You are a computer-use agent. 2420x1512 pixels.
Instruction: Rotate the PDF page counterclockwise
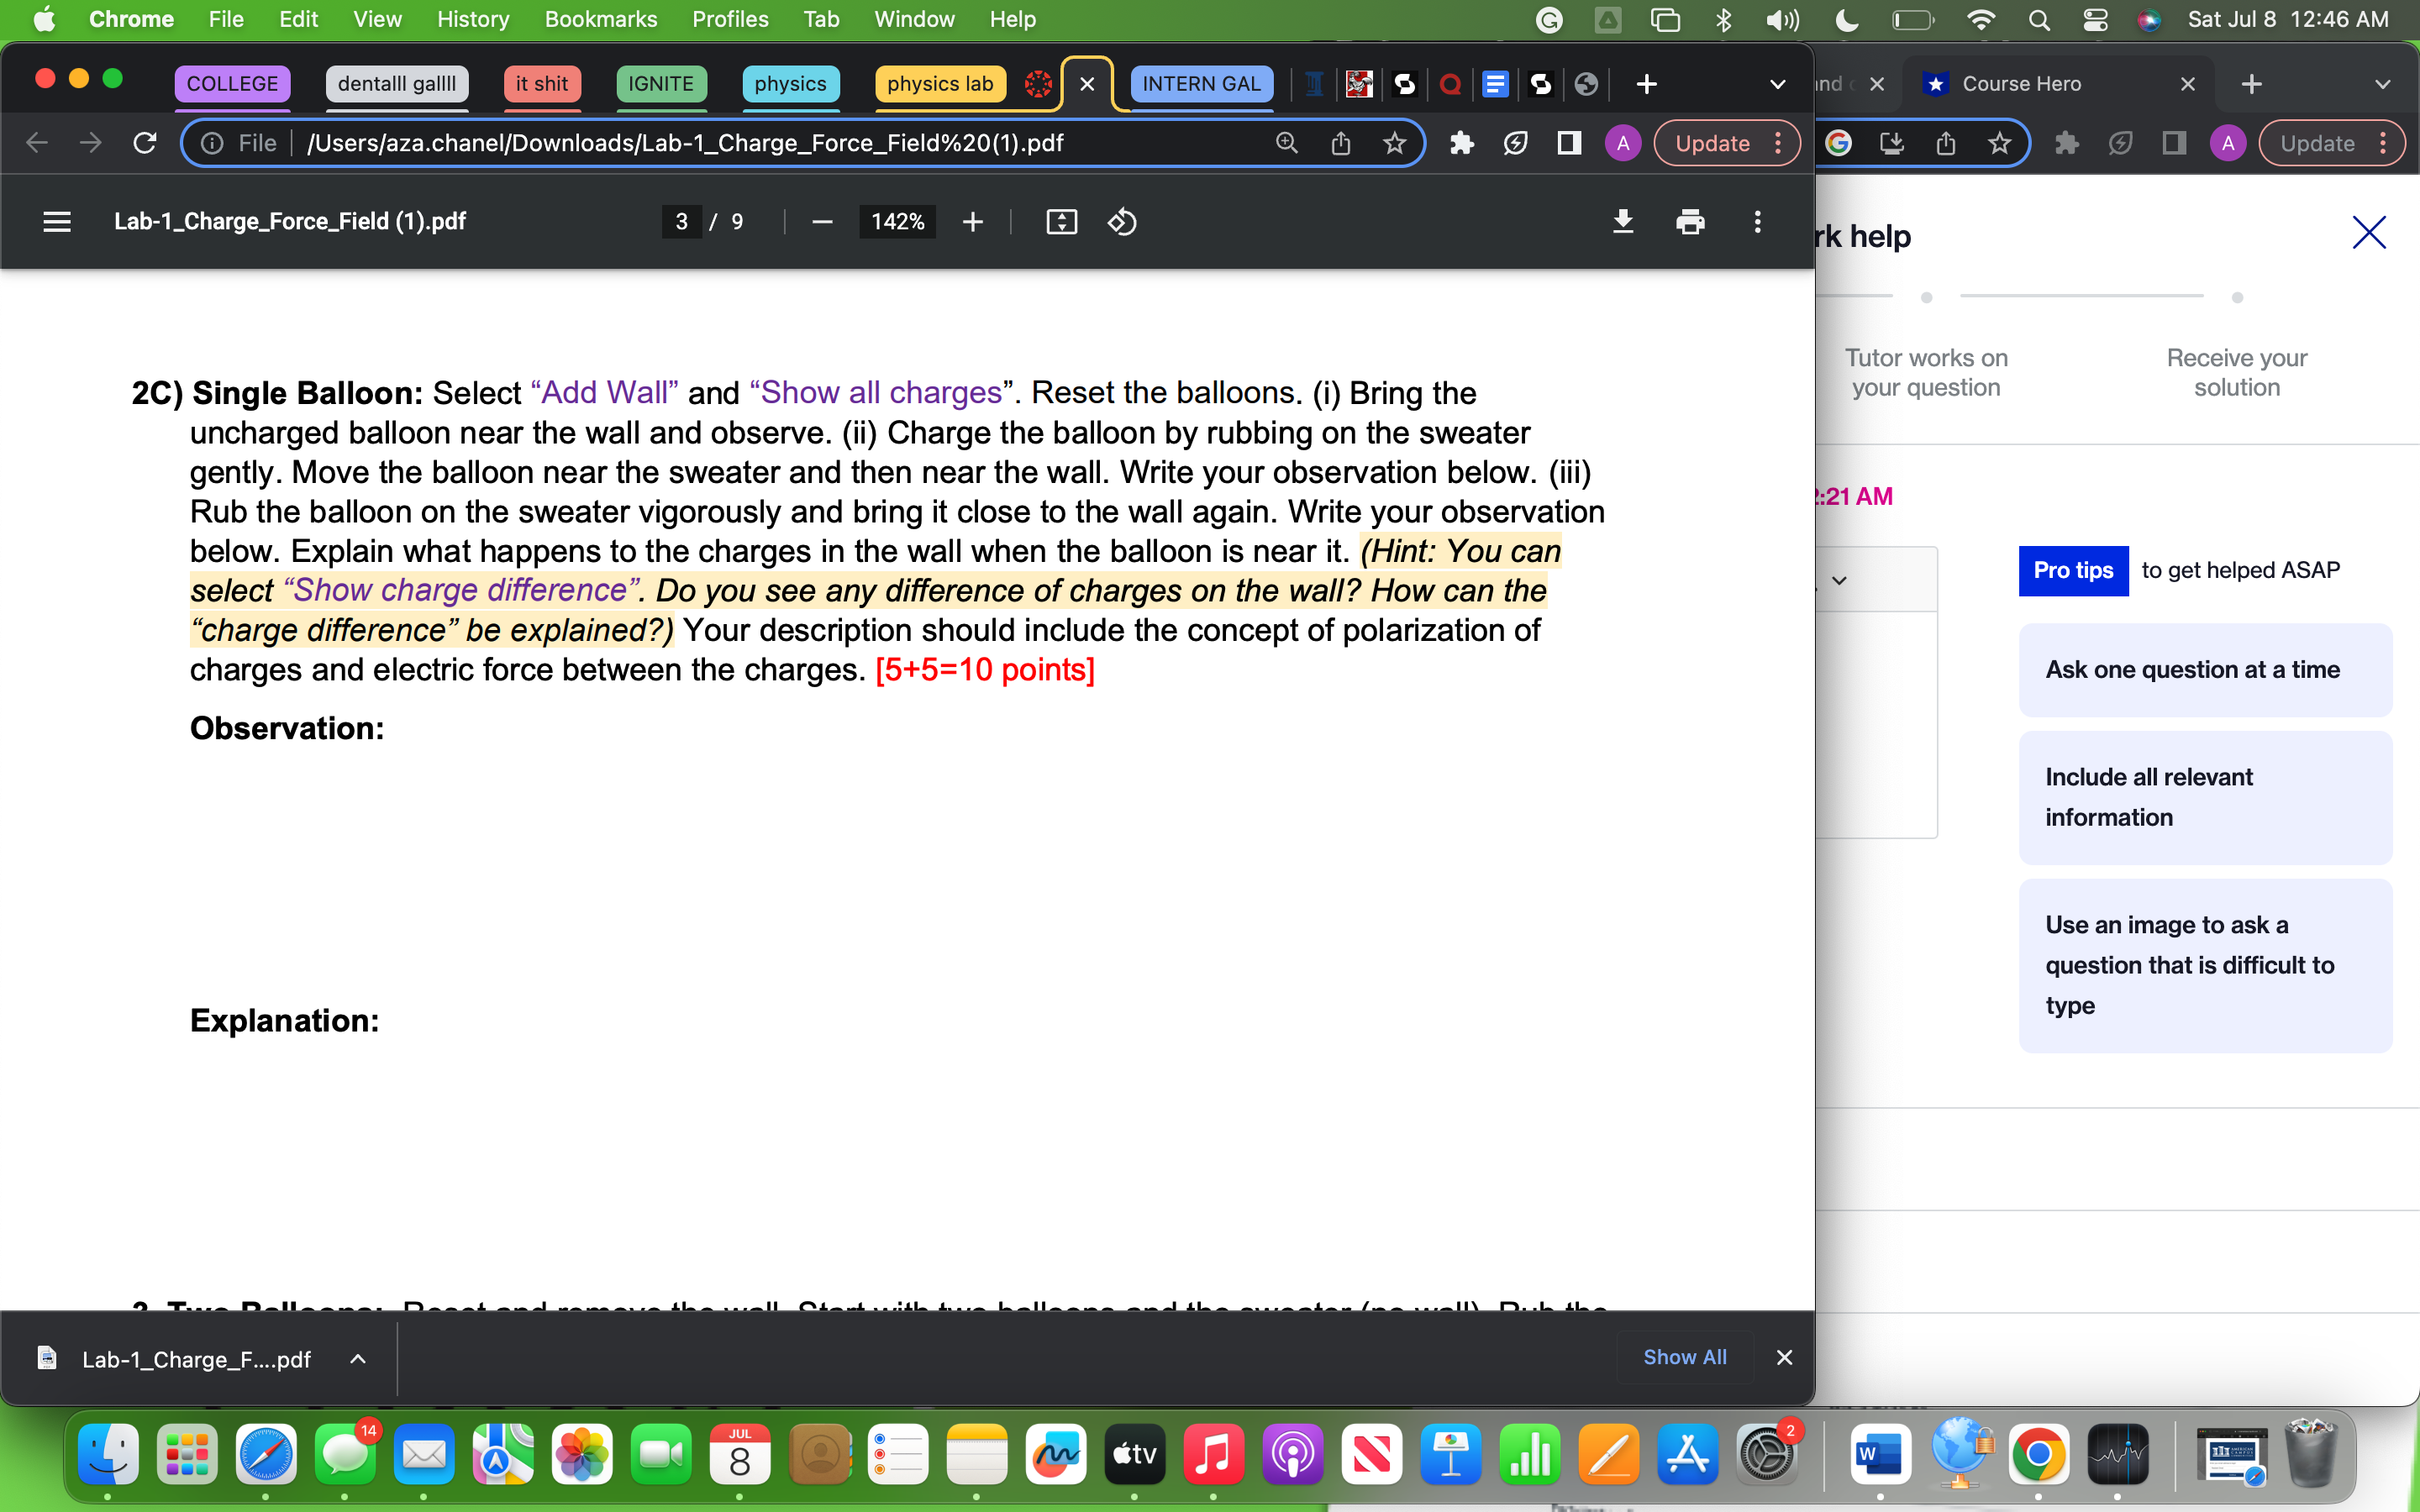(1122, 221)
